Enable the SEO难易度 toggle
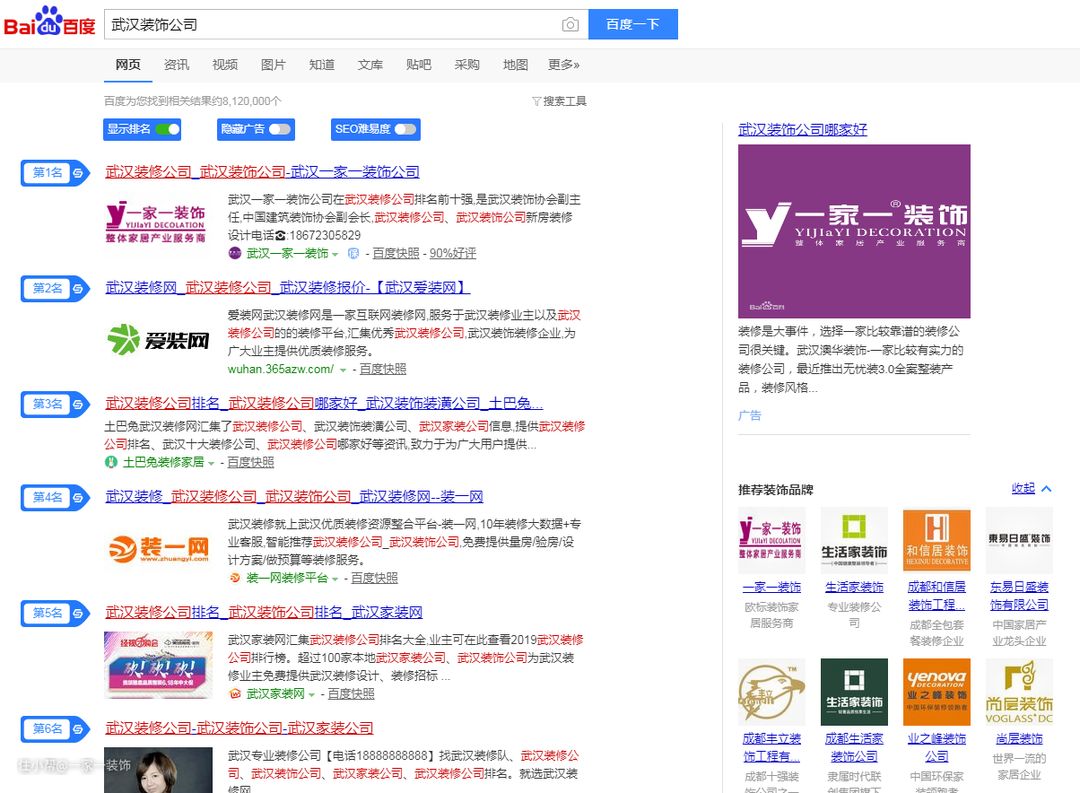The width and height of the screenshot is (1080, 793). pyautogui.click(x=404, y=129)
